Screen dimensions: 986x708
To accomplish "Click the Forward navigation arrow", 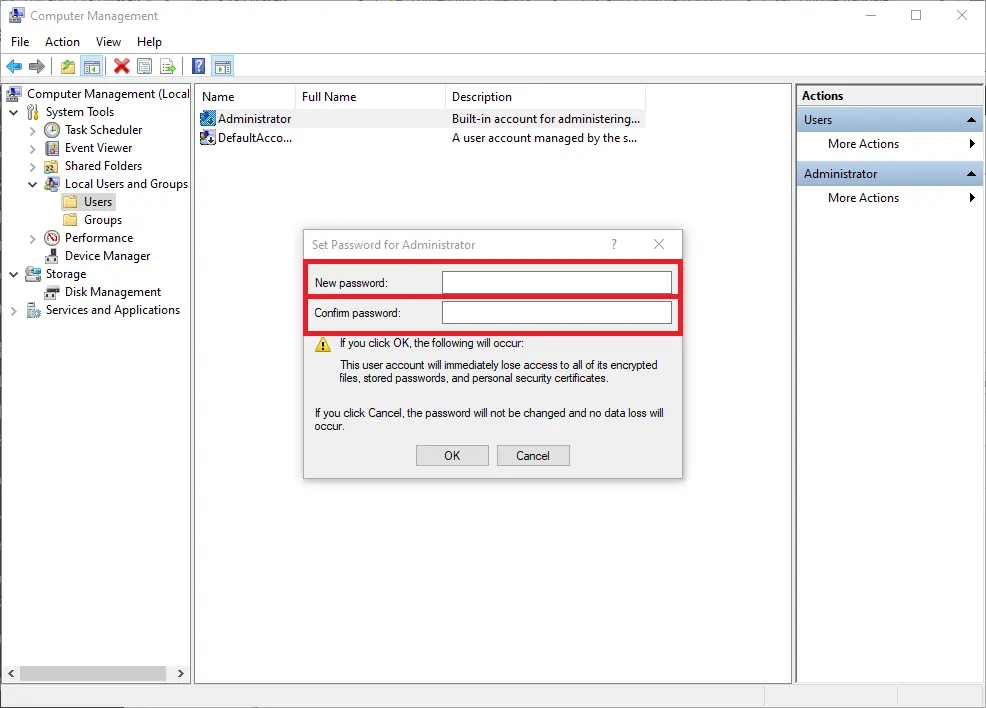I will click(x=37, y=66).
